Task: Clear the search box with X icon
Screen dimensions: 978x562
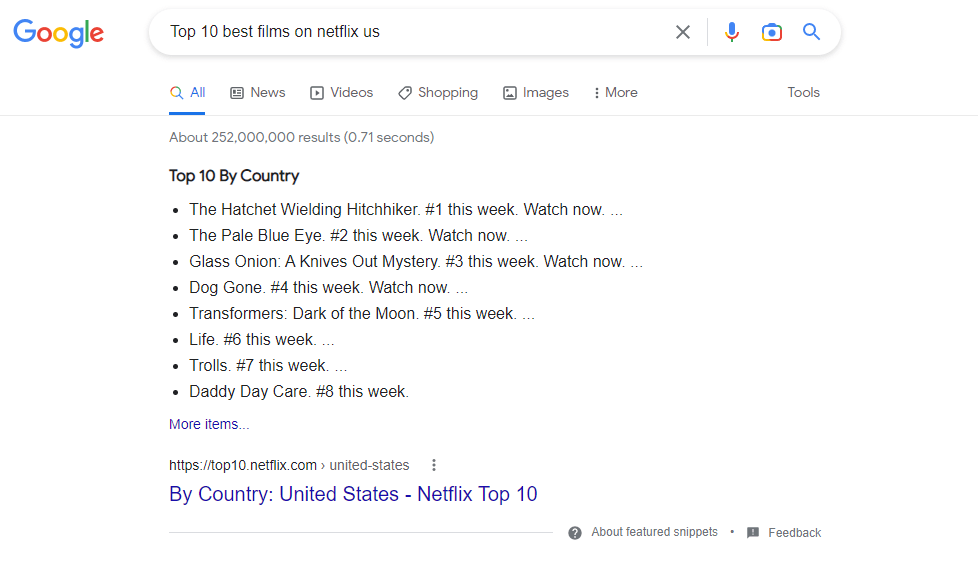Action: pos(683,32)
